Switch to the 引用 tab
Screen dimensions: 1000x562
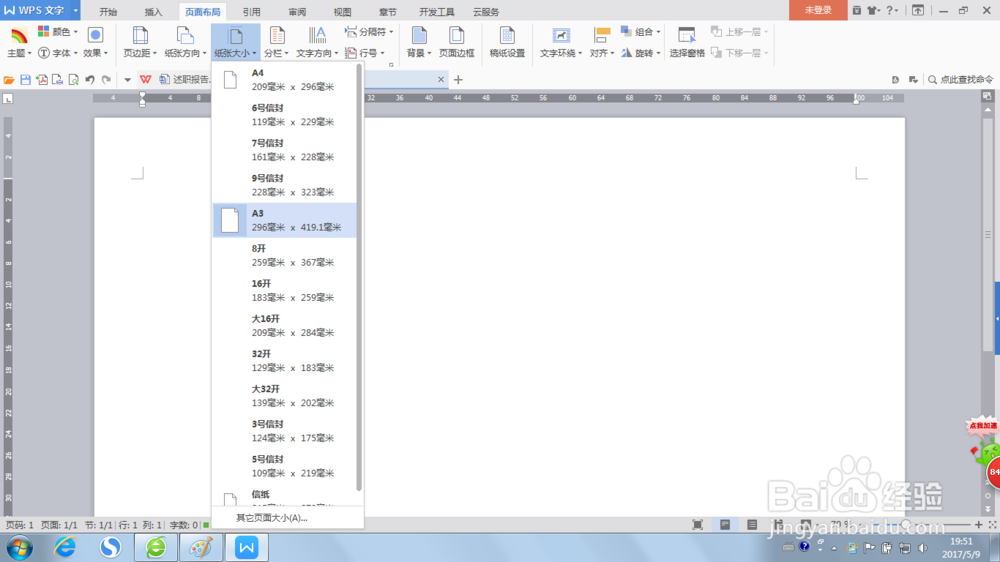(251, 11)
